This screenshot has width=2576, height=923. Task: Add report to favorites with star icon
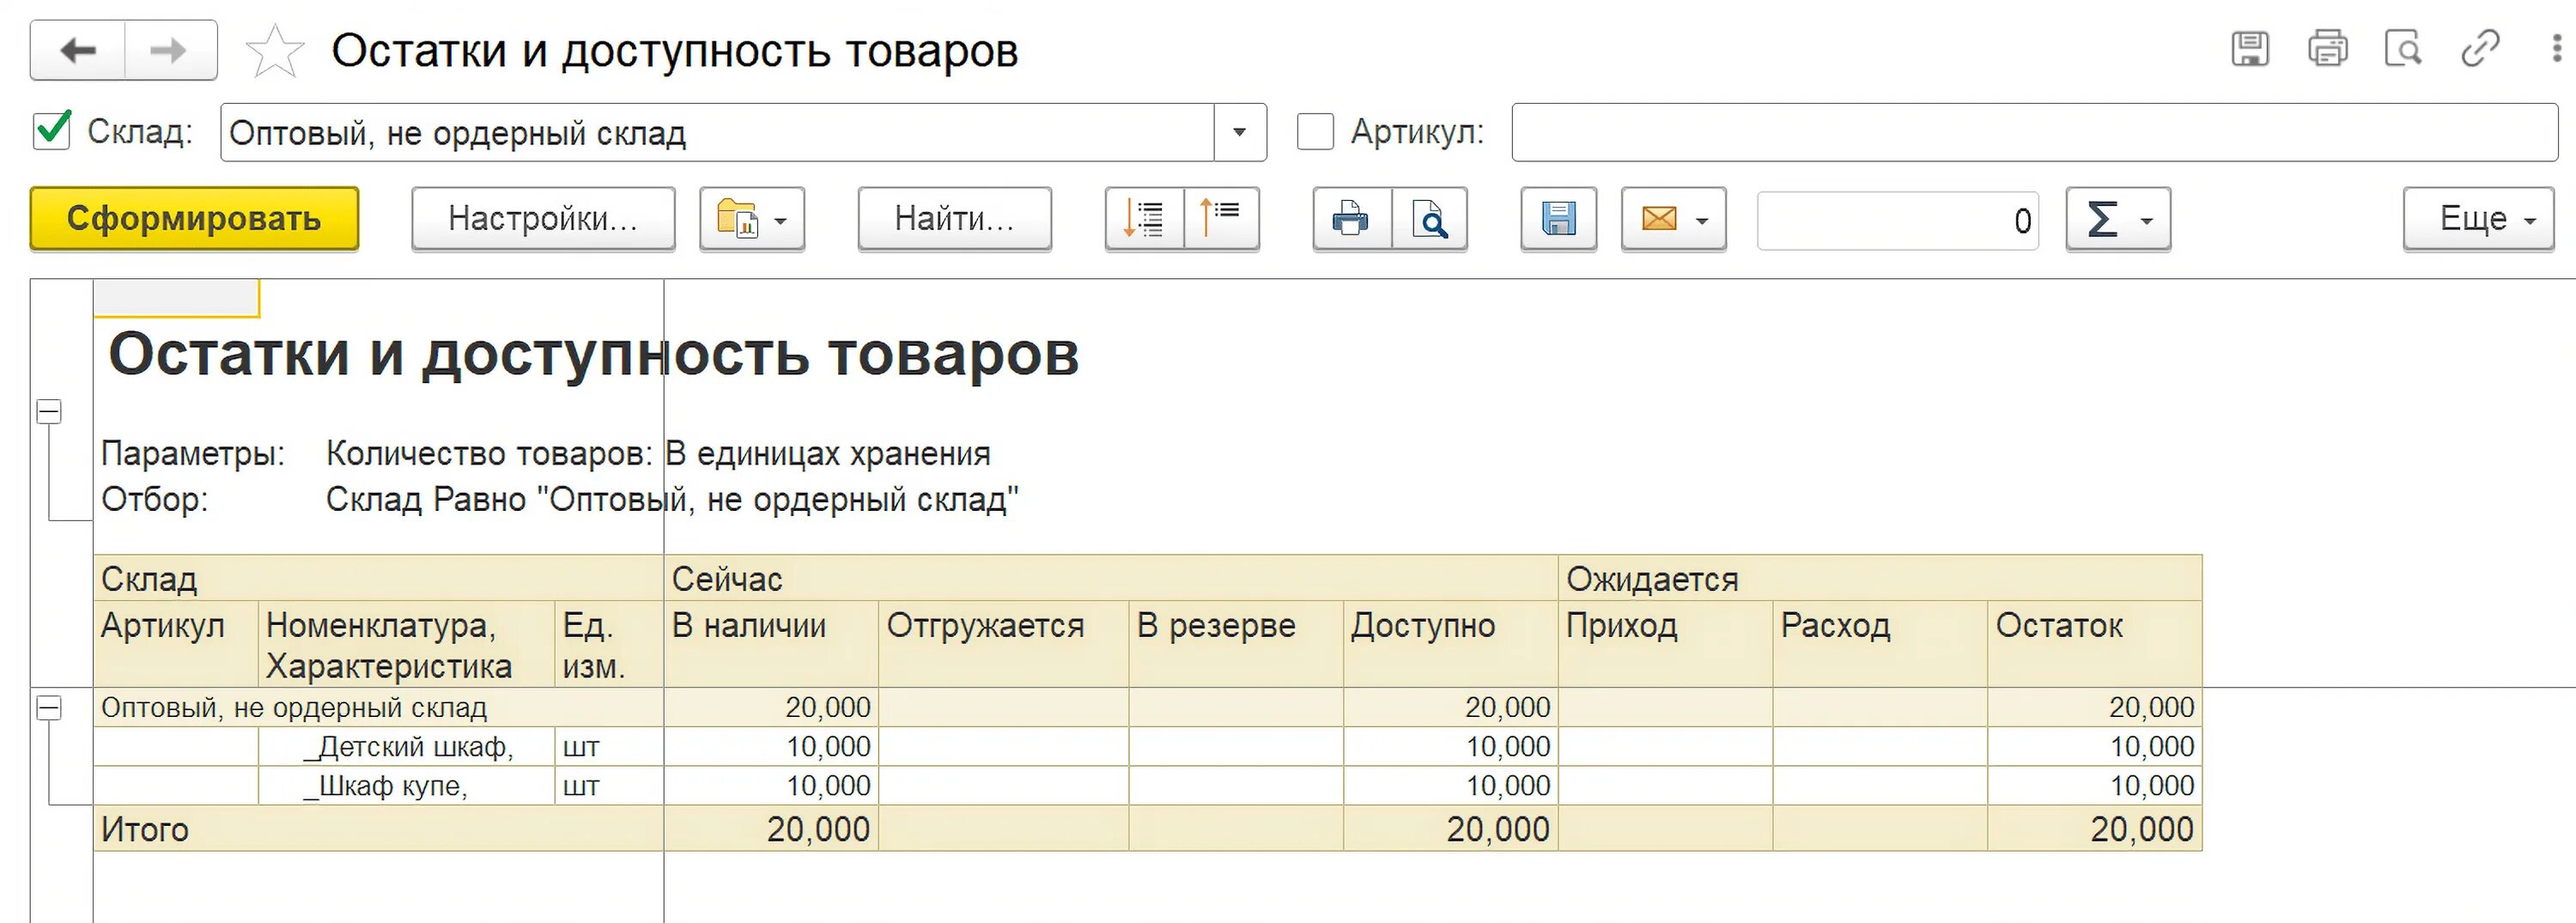click(x=274, y=51)
